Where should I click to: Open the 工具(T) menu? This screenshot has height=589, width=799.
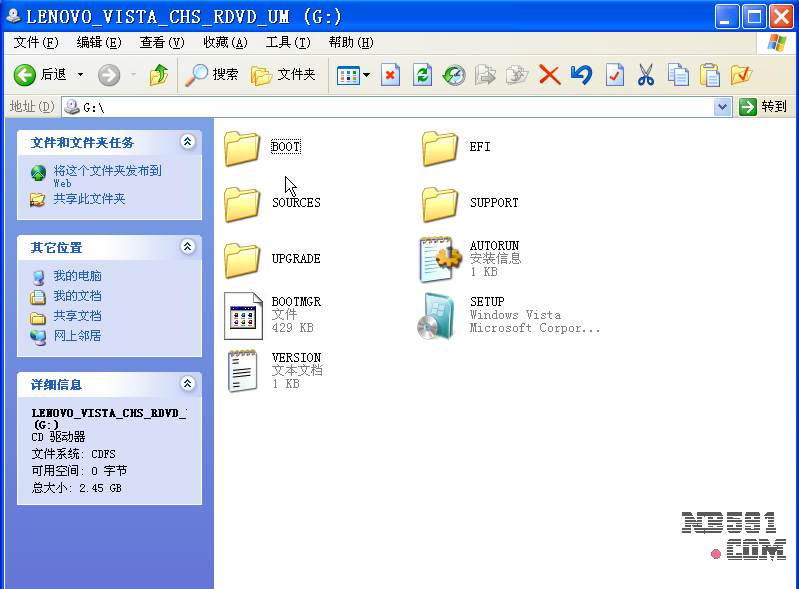288,42
